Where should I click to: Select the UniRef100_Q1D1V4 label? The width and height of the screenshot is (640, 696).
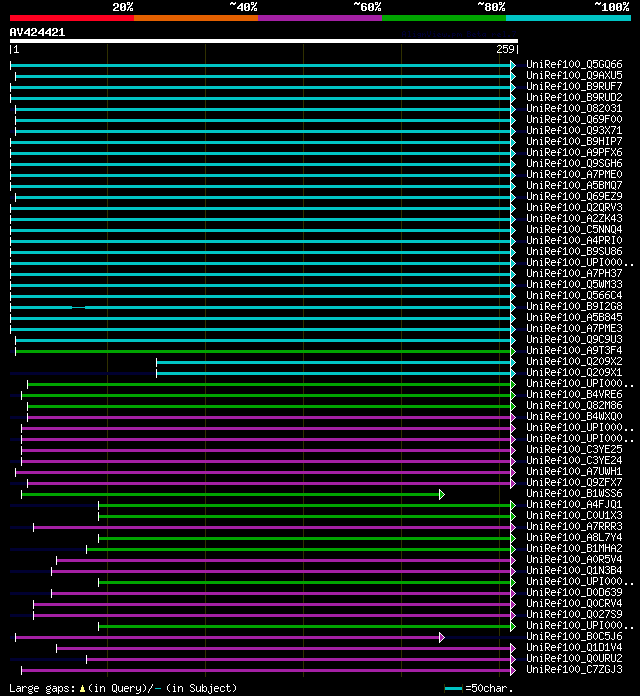(574, 648)
